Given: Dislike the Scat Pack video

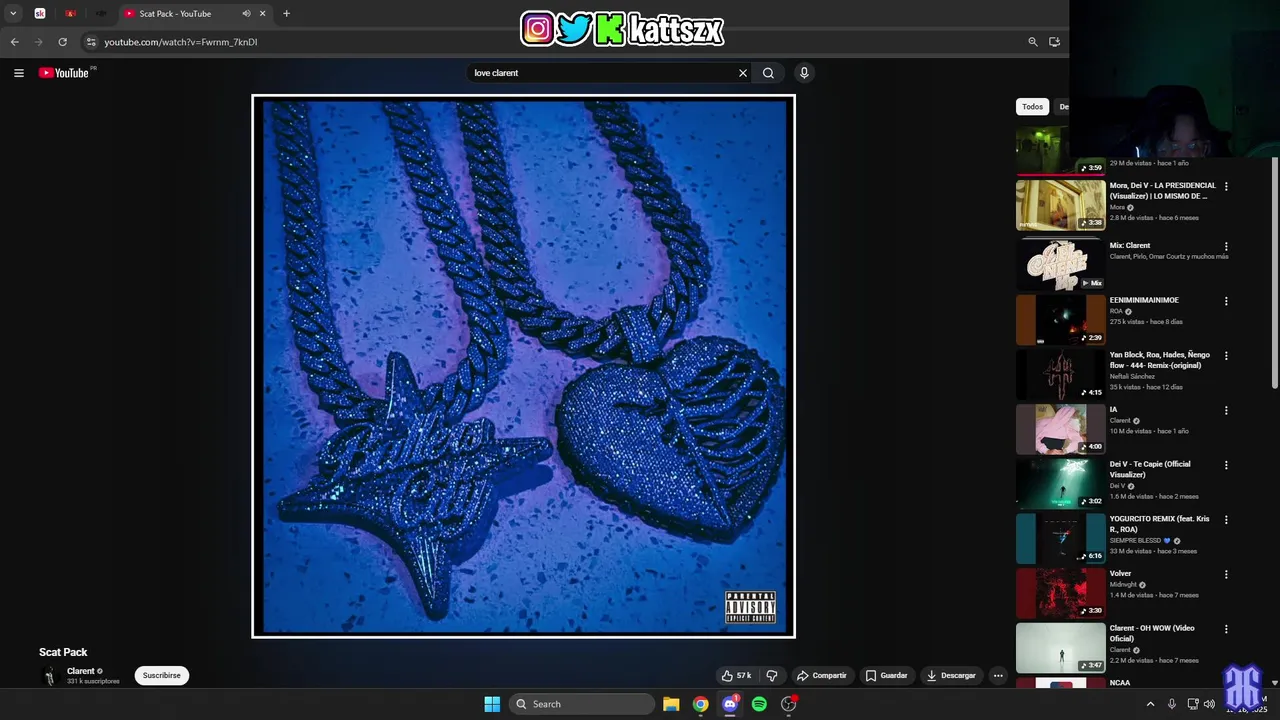Looking at the screenshot, I should point(771,676).
